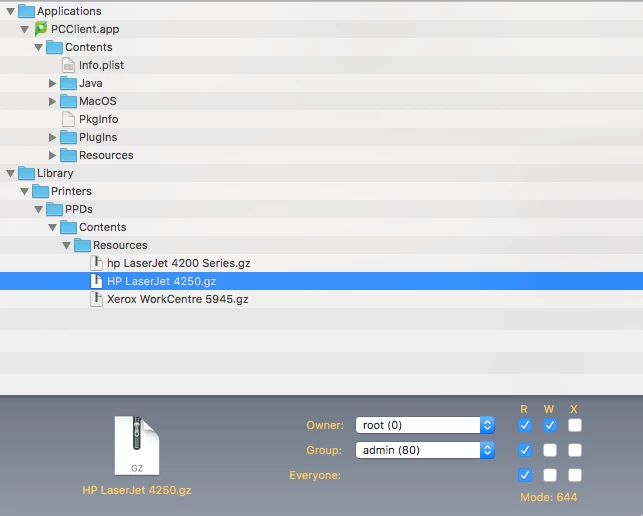
Task: Collapse the Applications disclosure triangle
Action: 11,11
